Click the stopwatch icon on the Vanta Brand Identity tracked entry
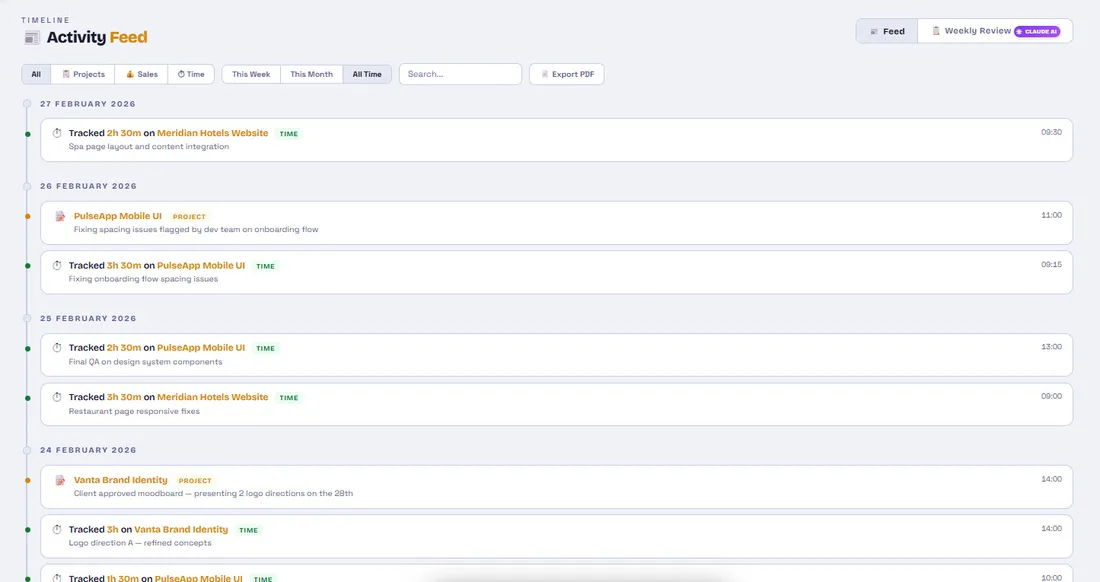1100x582 pixels. click(x=57, y=528)
